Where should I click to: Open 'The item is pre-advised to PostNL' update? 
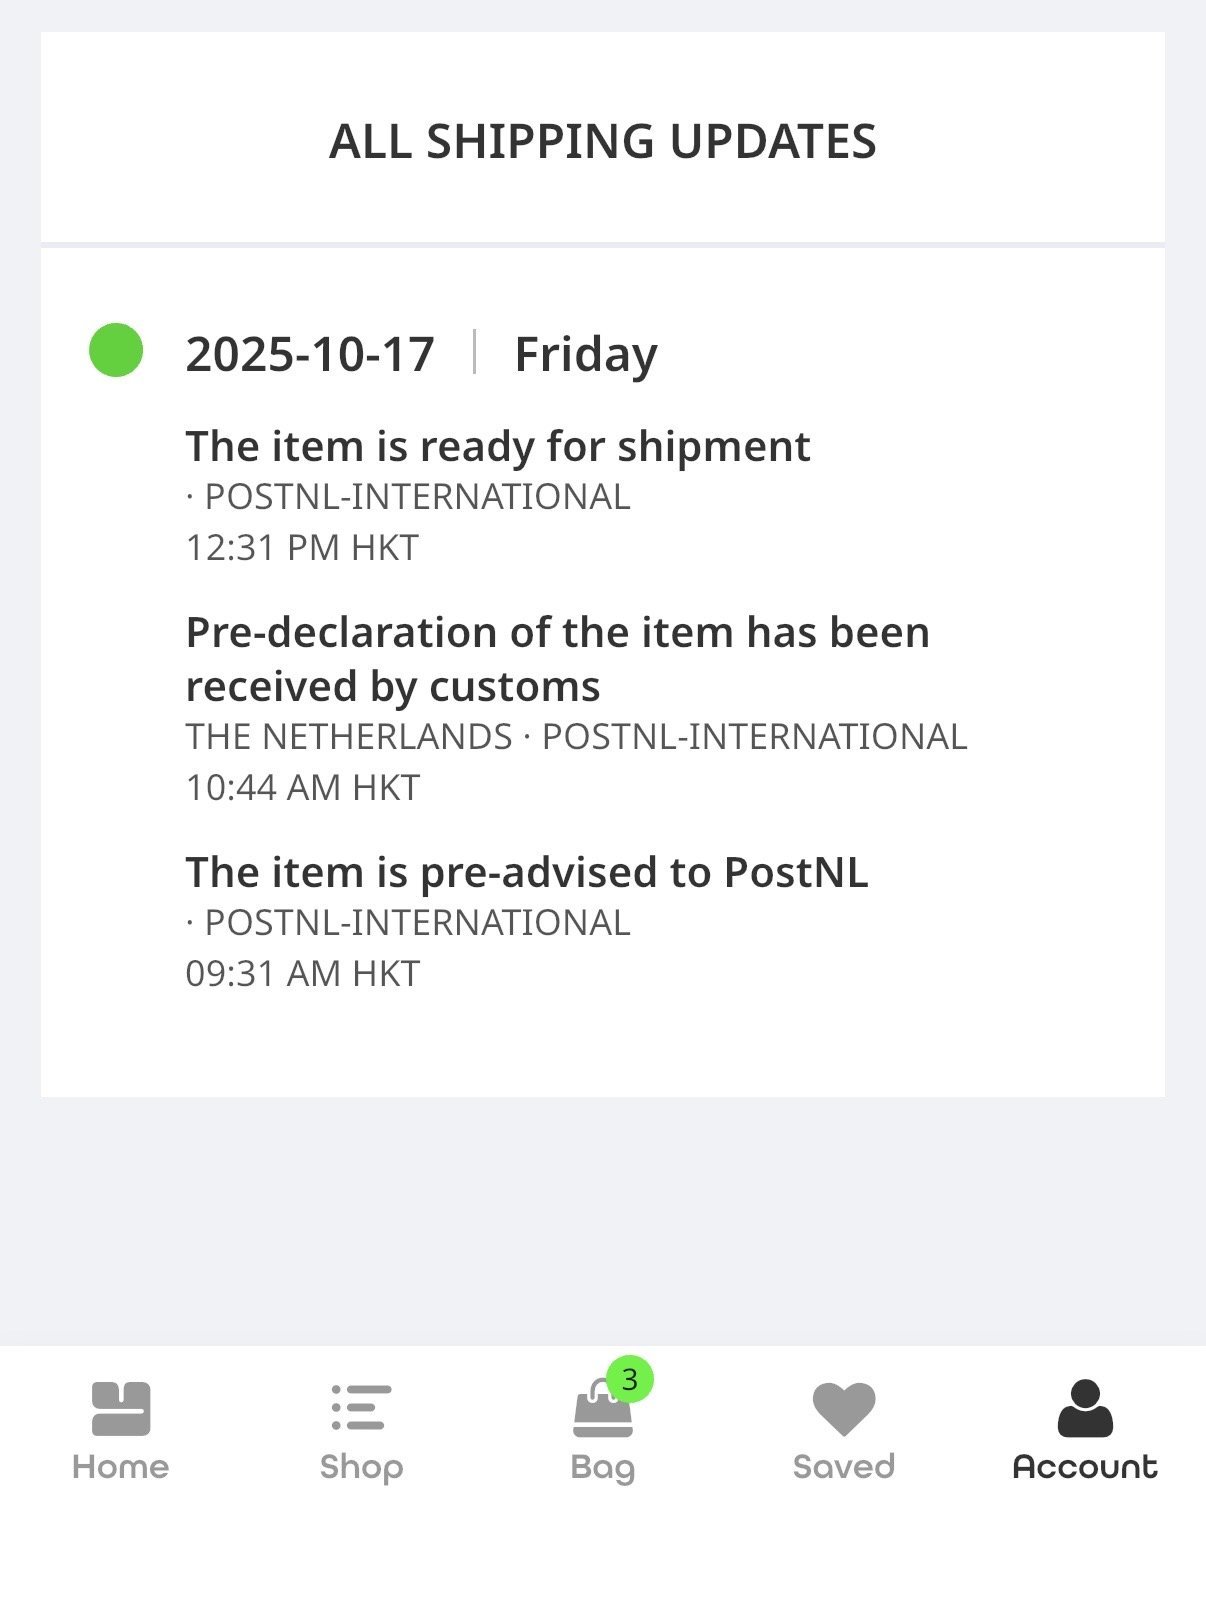[x=527, y=872]
